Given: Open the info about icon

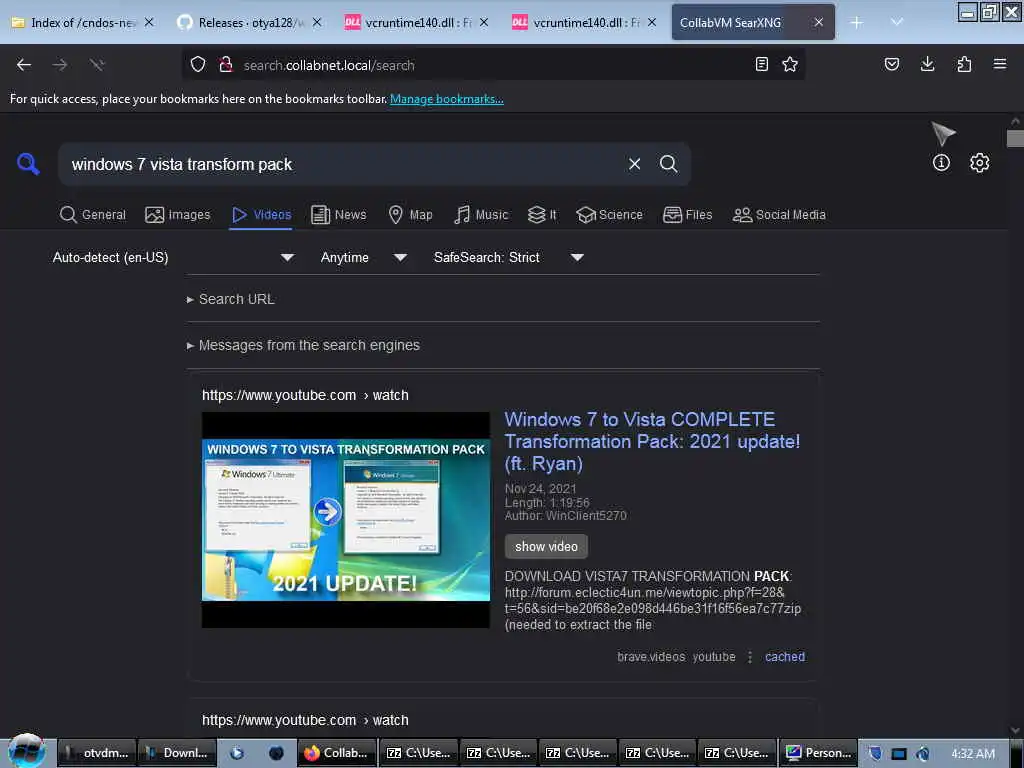Looking at the screenshot, I should [941, 163].
